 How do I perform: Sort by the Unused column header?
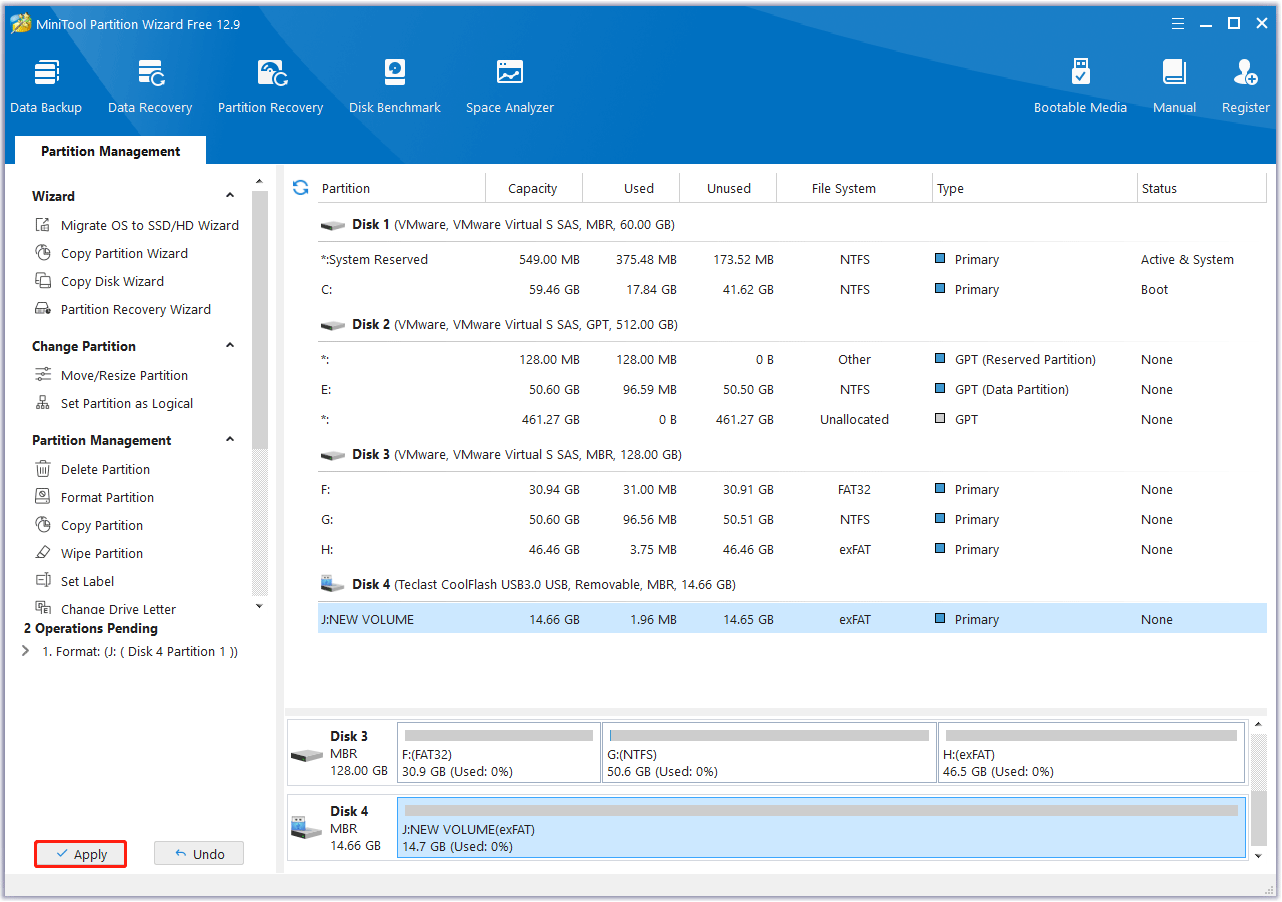(x=729, y=188)
